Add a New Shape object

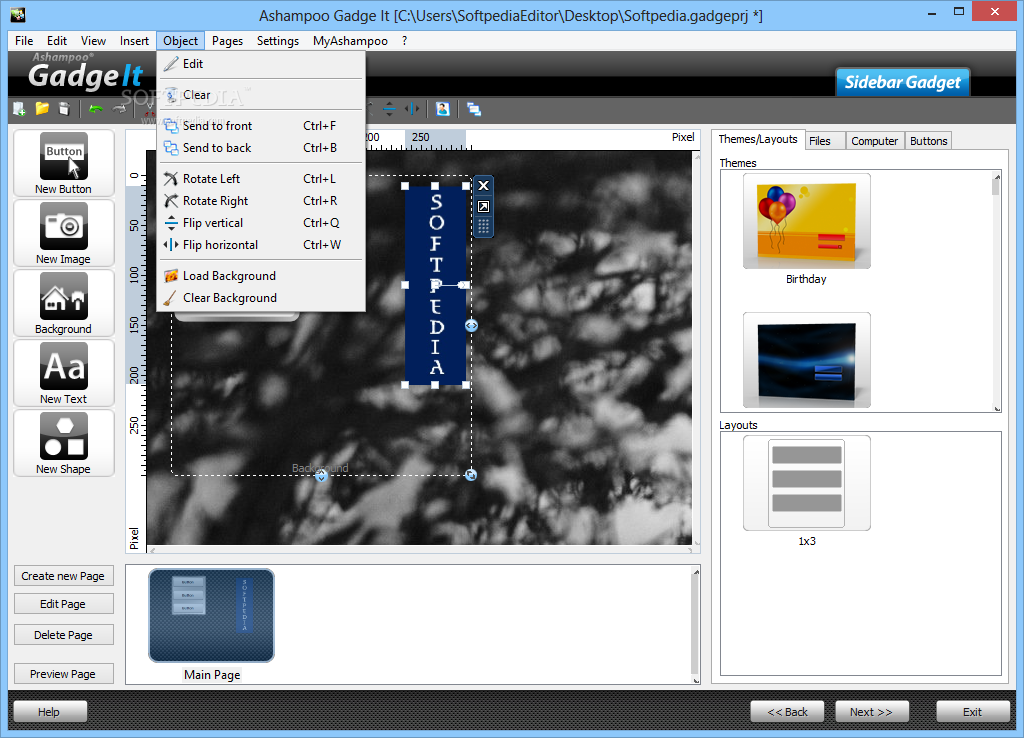click(63, 443)
